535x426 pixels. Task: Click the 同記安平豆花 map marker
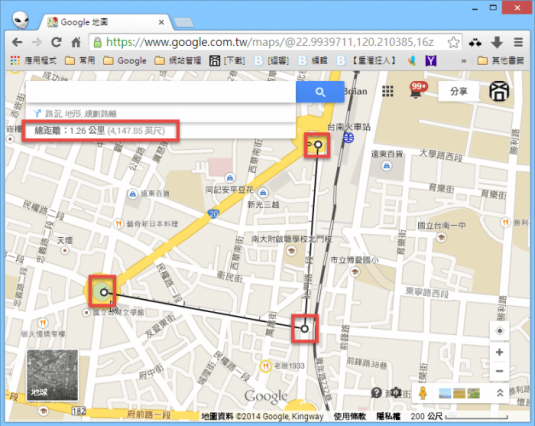(x=230, y=178)
